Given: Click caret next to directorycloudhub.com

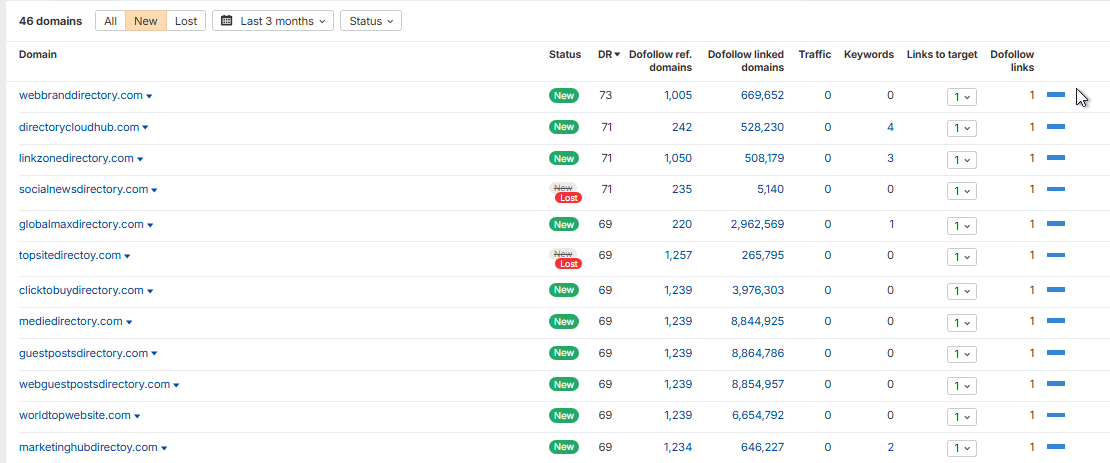Looking at the screenshot, I should [145, 128].
